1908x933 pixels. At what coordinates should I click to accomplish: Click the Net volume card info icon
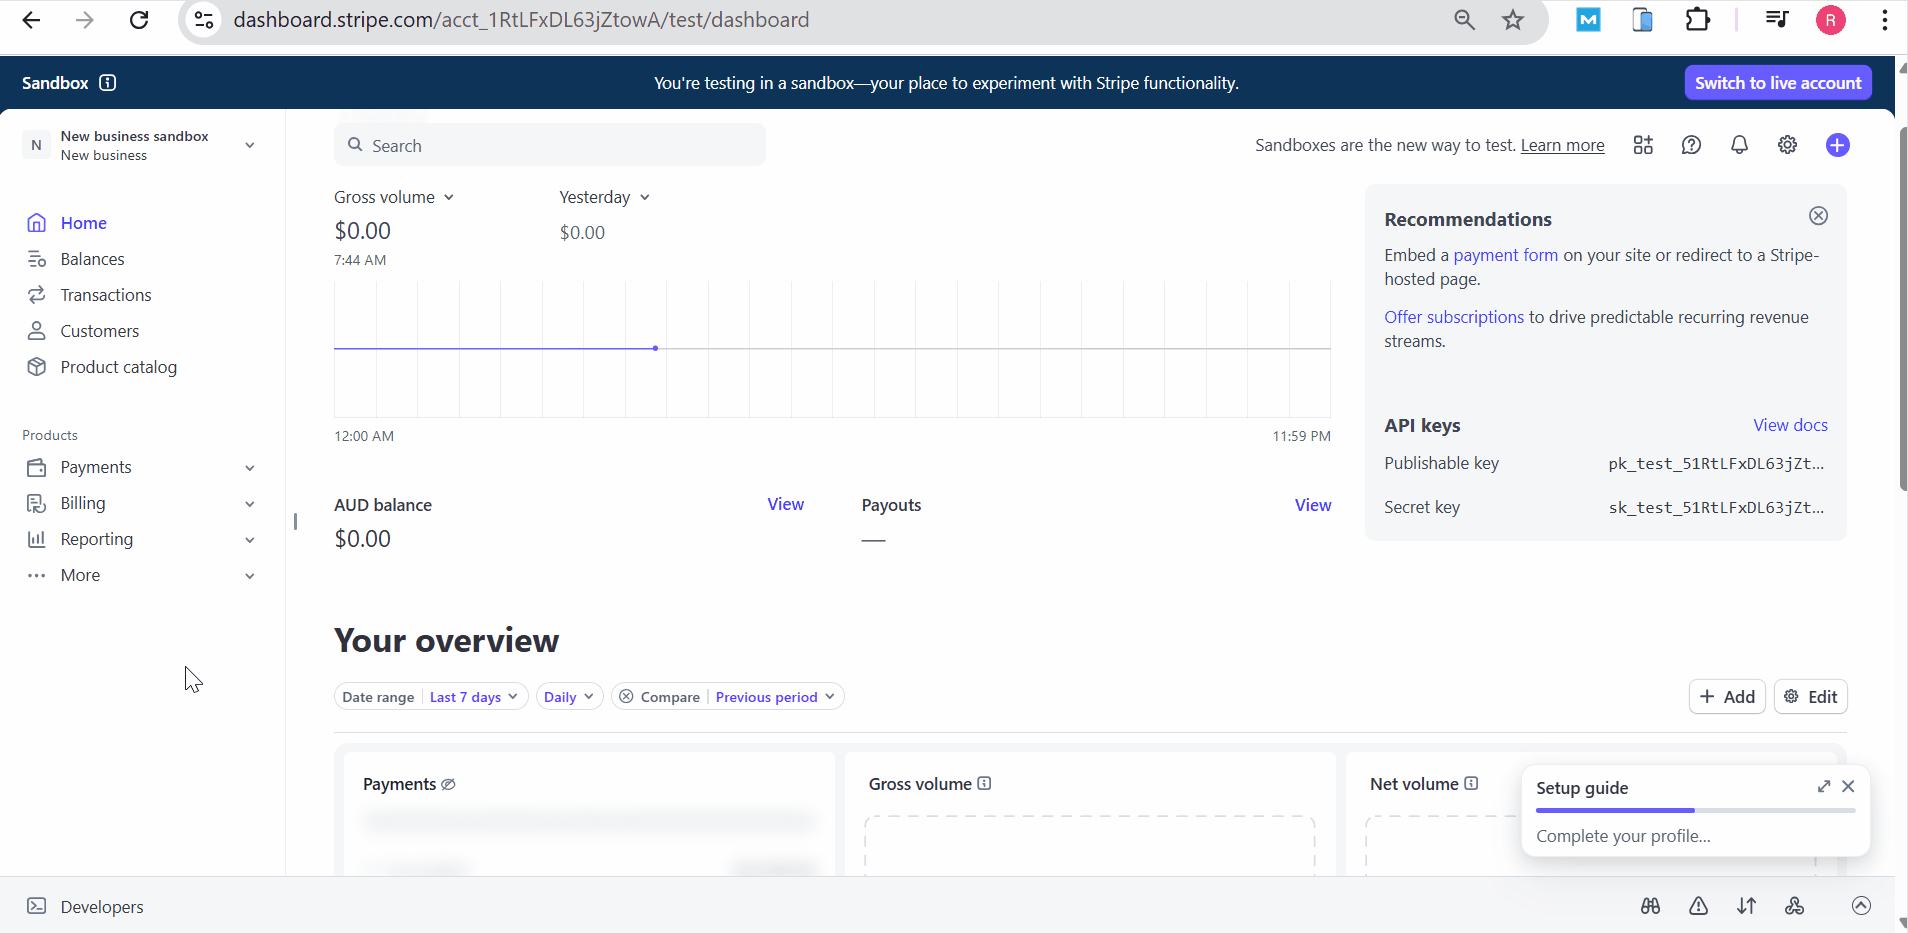(1471, 784)
